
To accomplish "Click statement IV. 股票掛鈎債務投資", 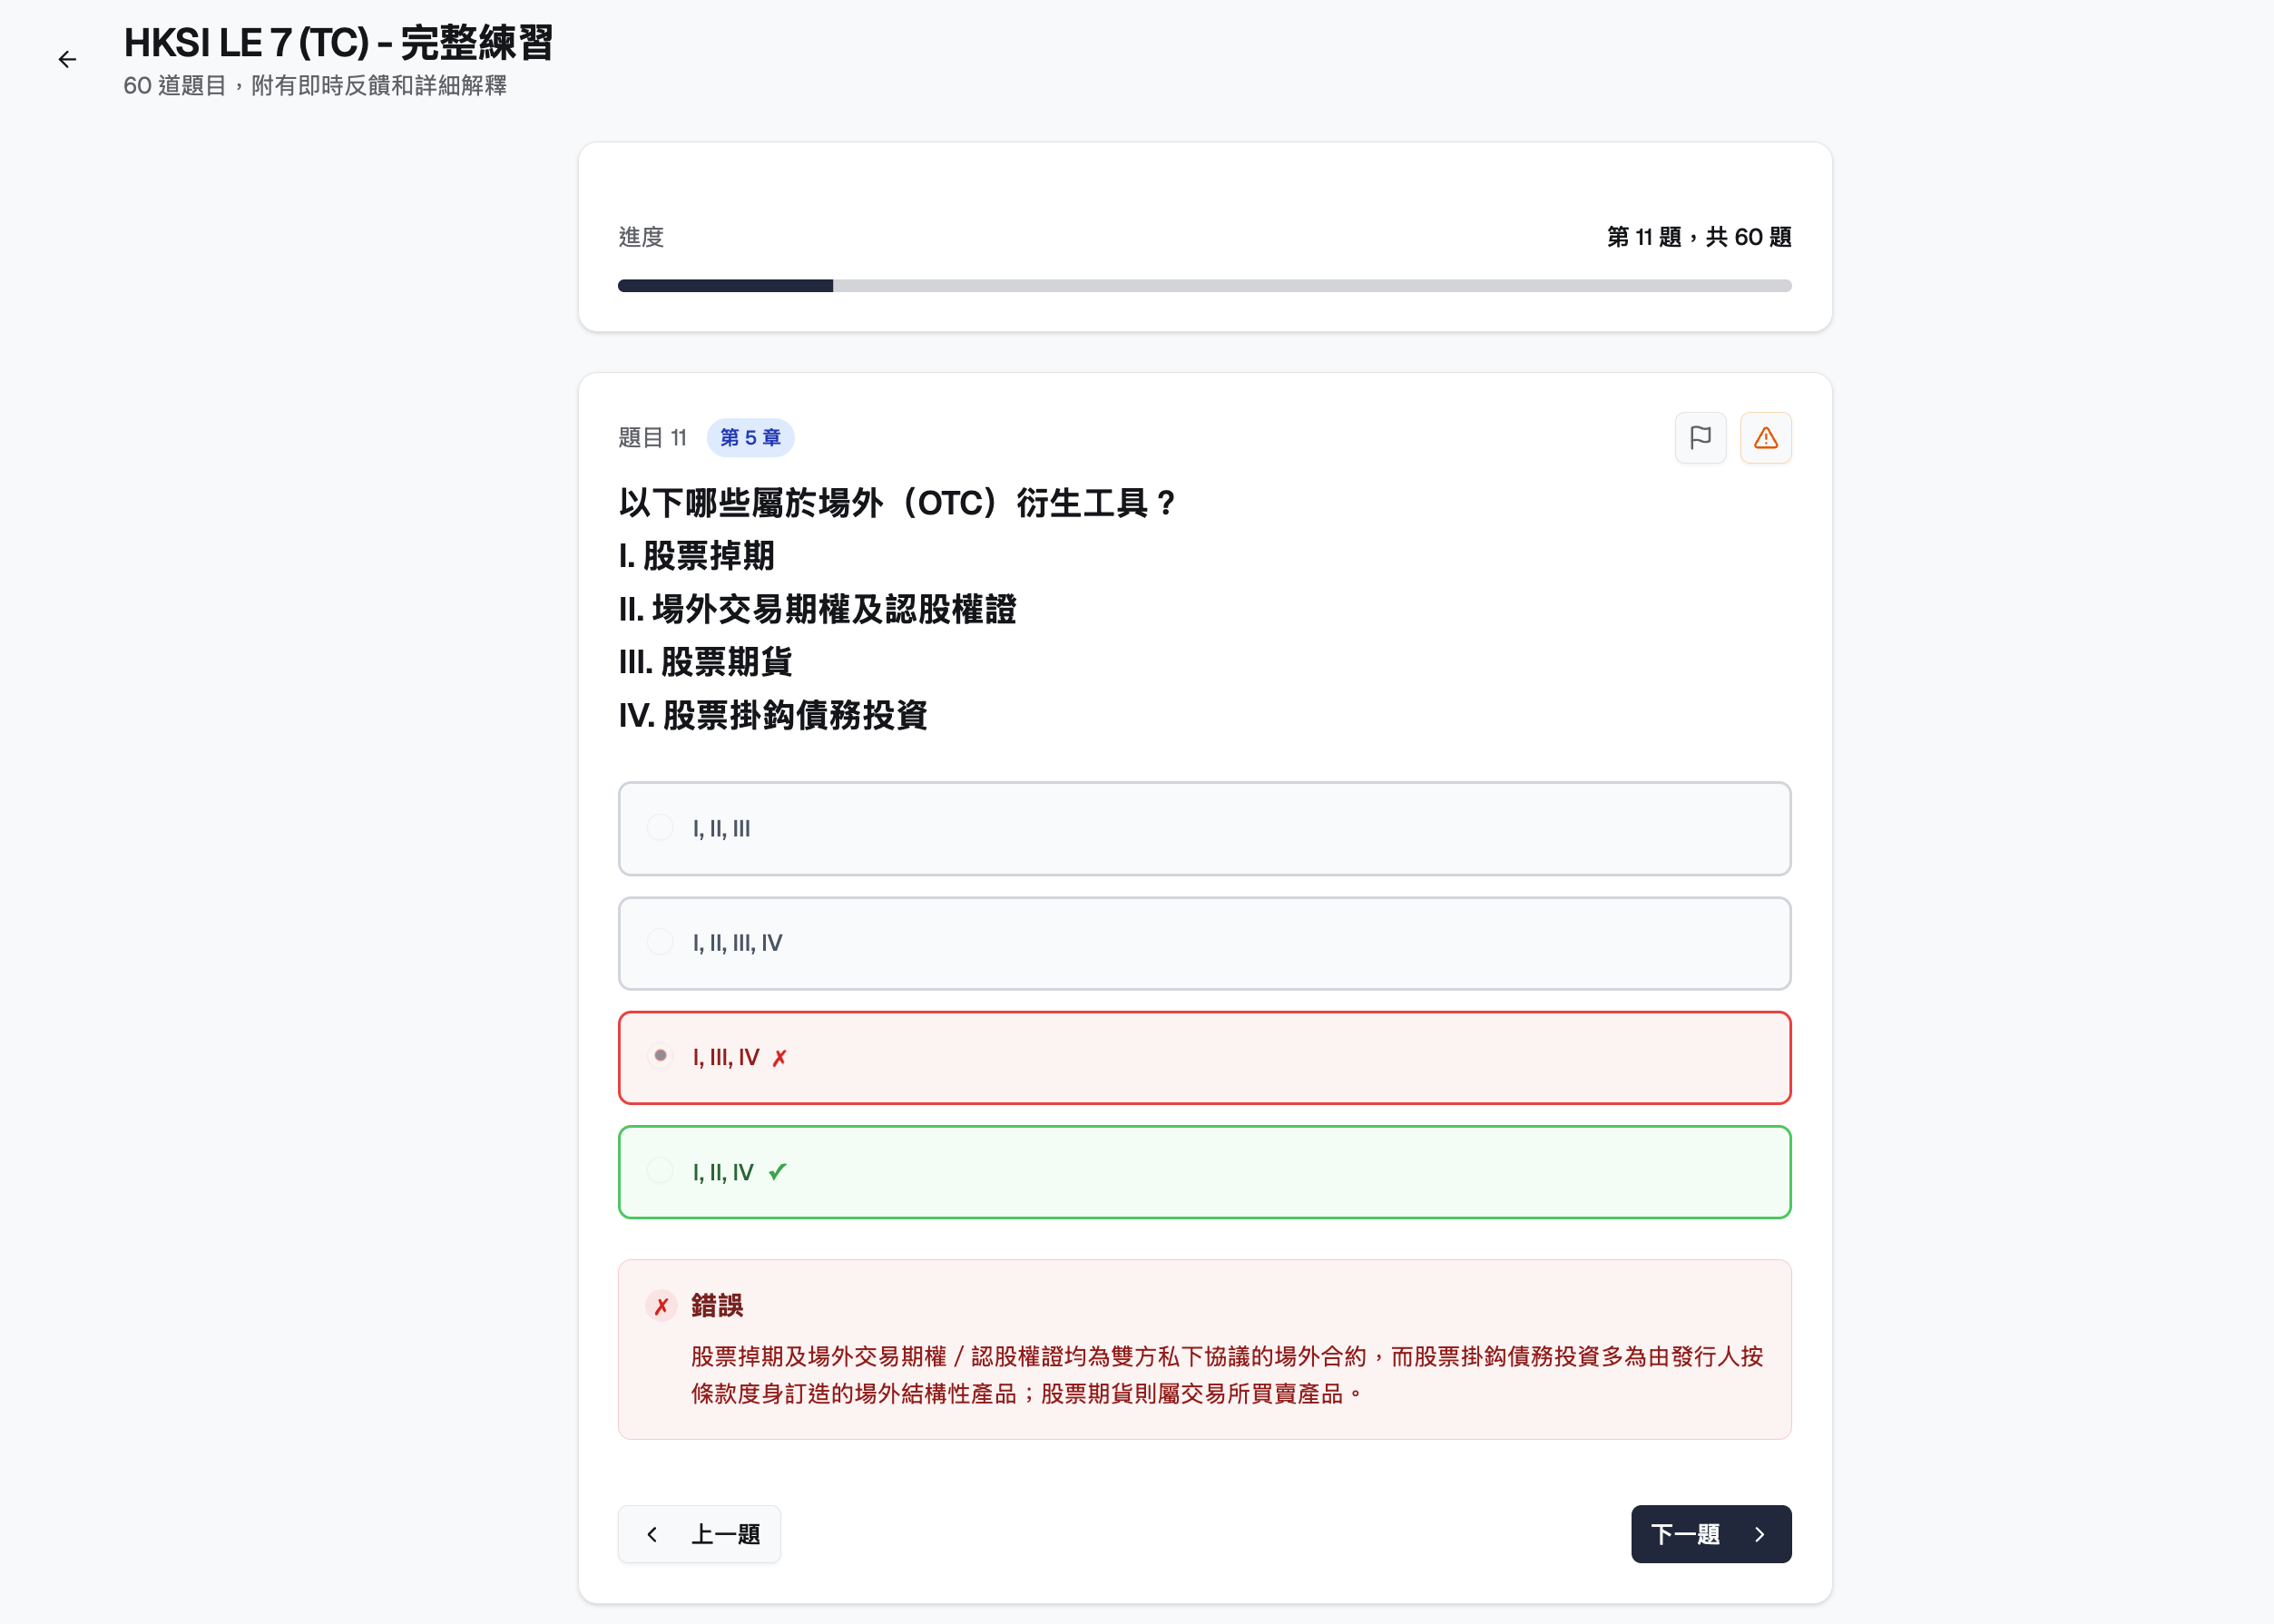I will (x=772, y=715).
